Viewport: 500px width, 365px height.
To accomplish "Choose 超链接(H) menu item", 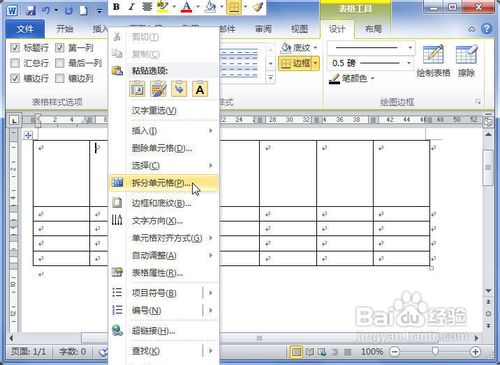I will [x=164, y=331].
